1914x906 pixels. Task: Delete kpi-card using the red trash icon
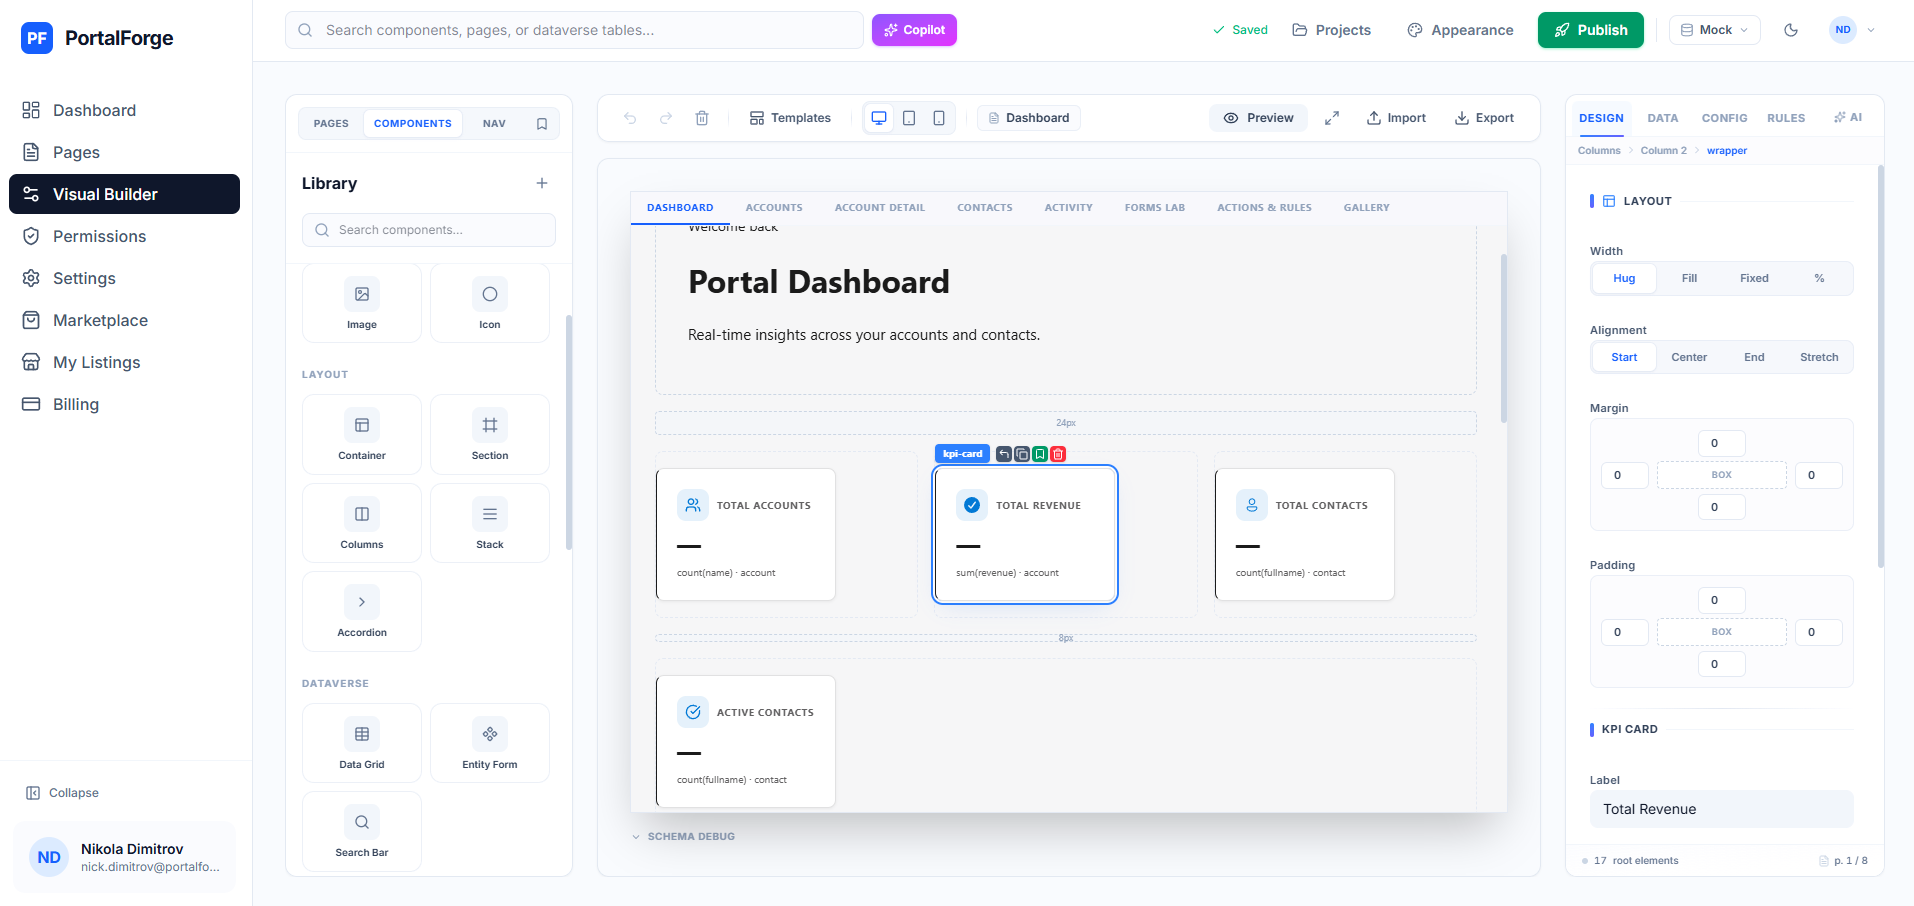point(1057,454)
